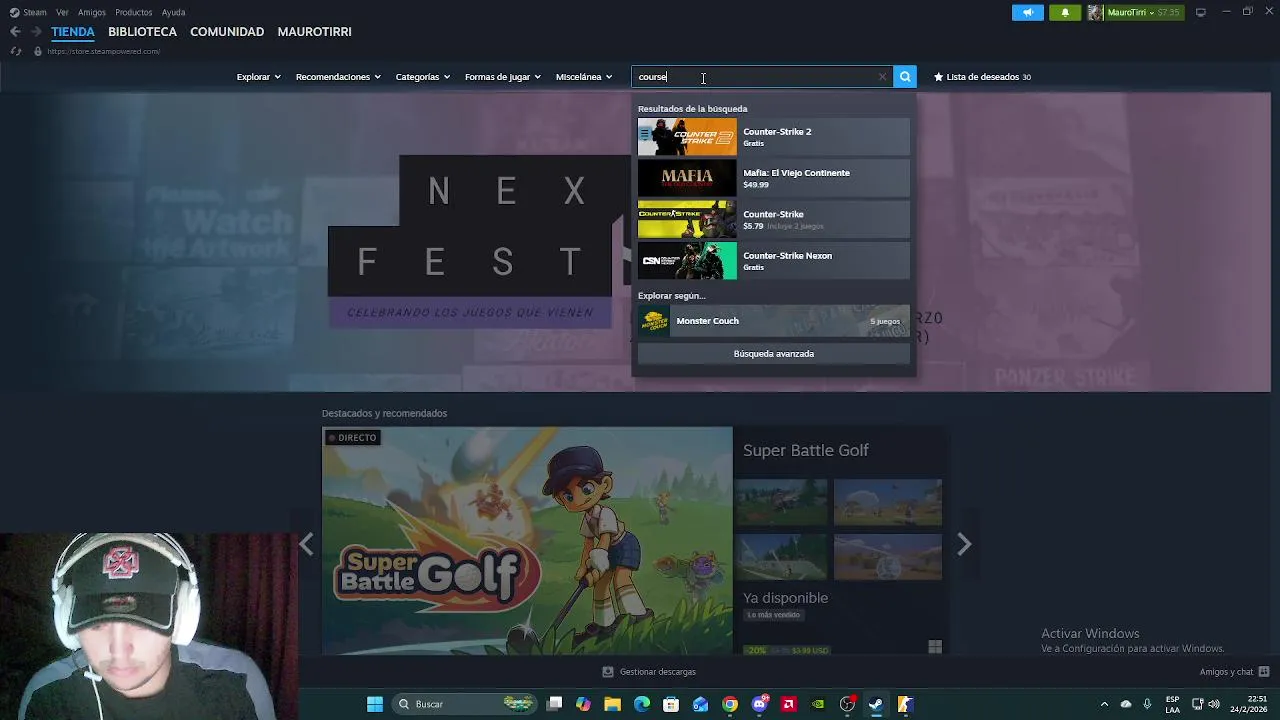
Task: Click the Windows platform icon on the golf card
Action: click(935, 647)
